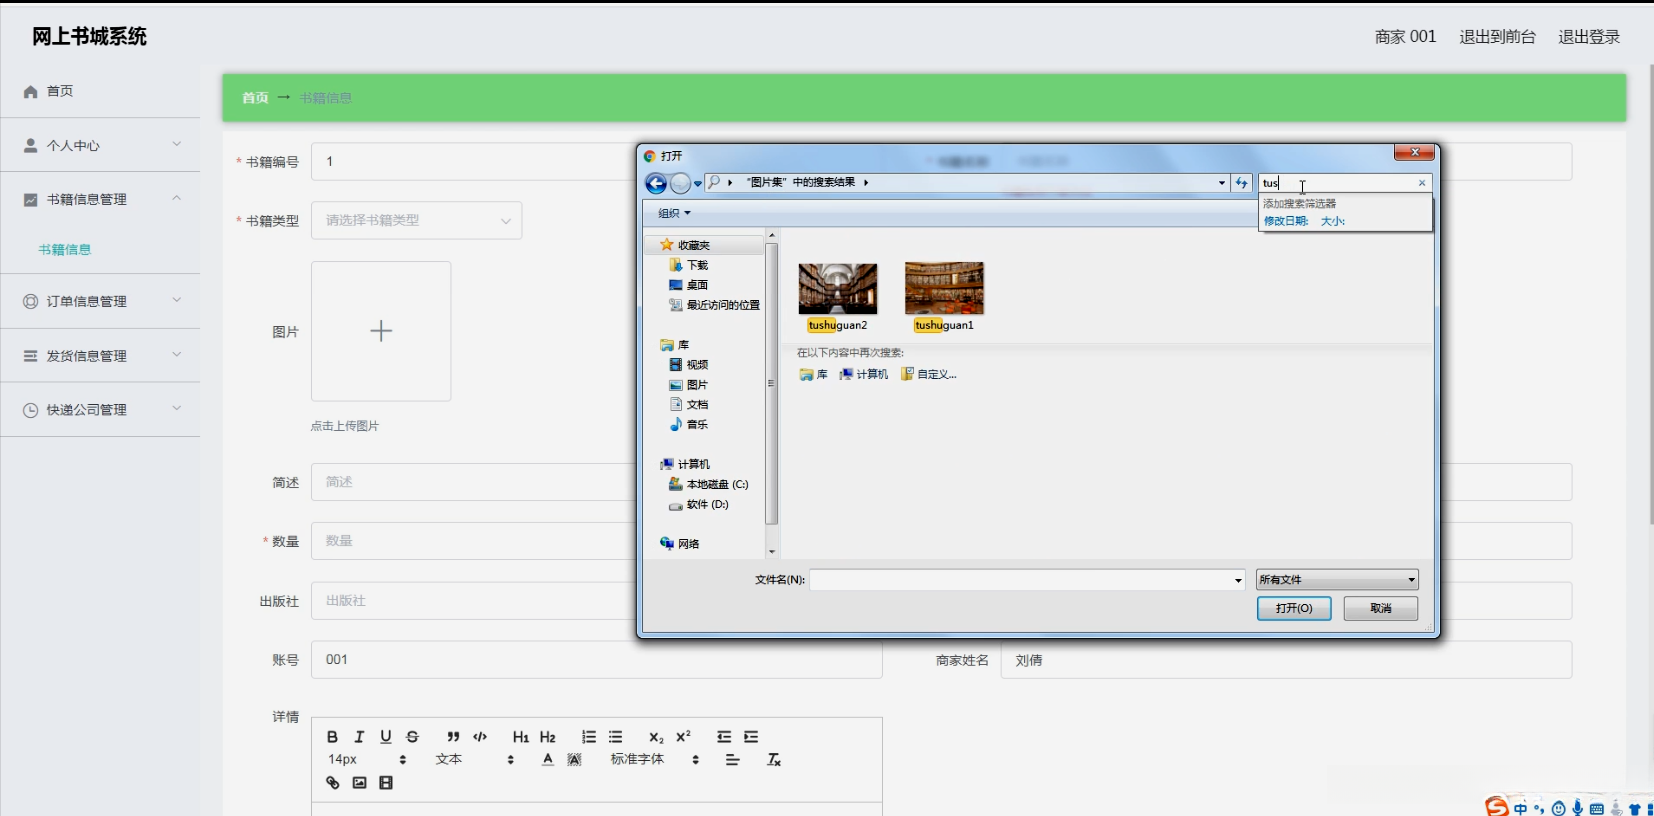The height and width of the screenshot is (816, 1654).
Task: Create a bulleted list in the editor
Action: [616, 737]
